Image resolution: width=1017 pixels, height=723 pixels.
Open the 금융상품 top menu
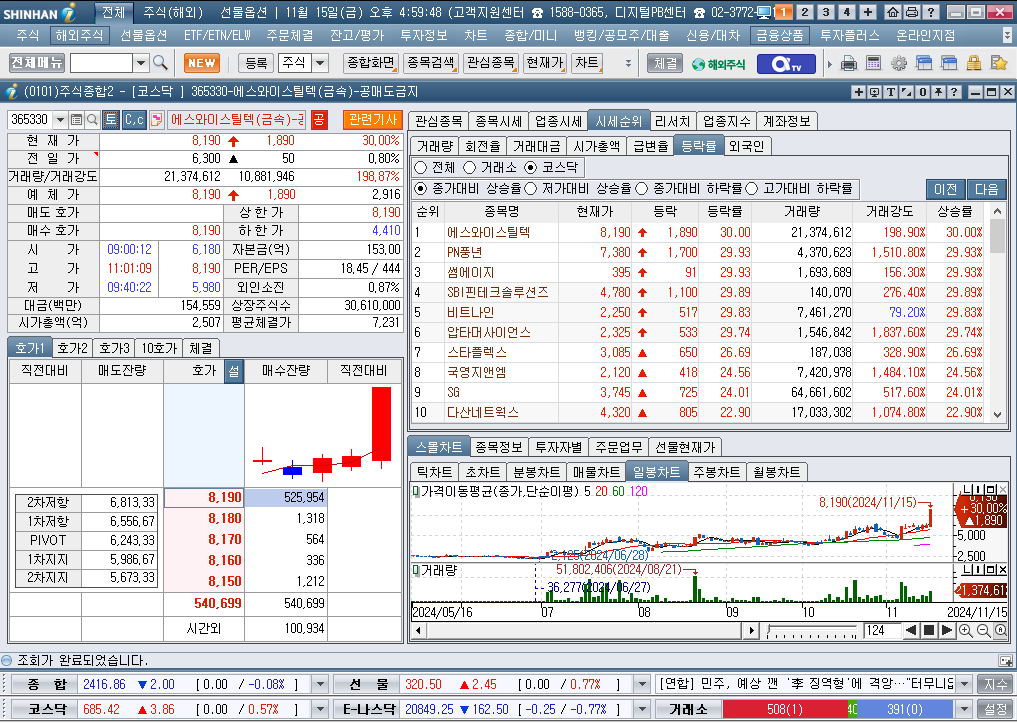point(780,35)
